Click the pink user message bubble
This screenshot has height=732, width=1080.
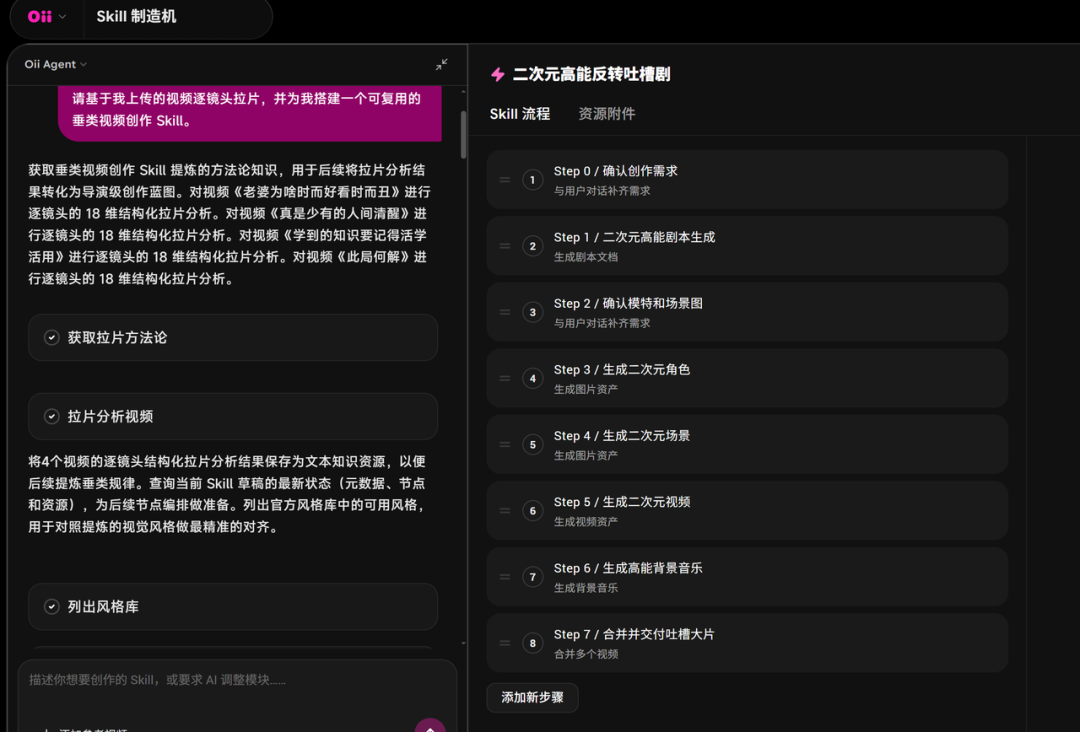250,113
